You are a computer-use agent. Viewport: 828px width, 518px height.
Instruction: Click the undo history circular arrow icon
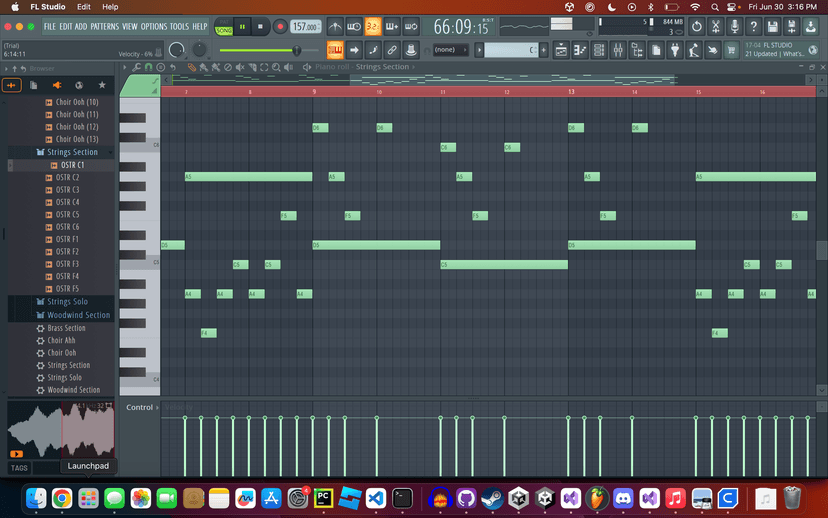(697, 27)
